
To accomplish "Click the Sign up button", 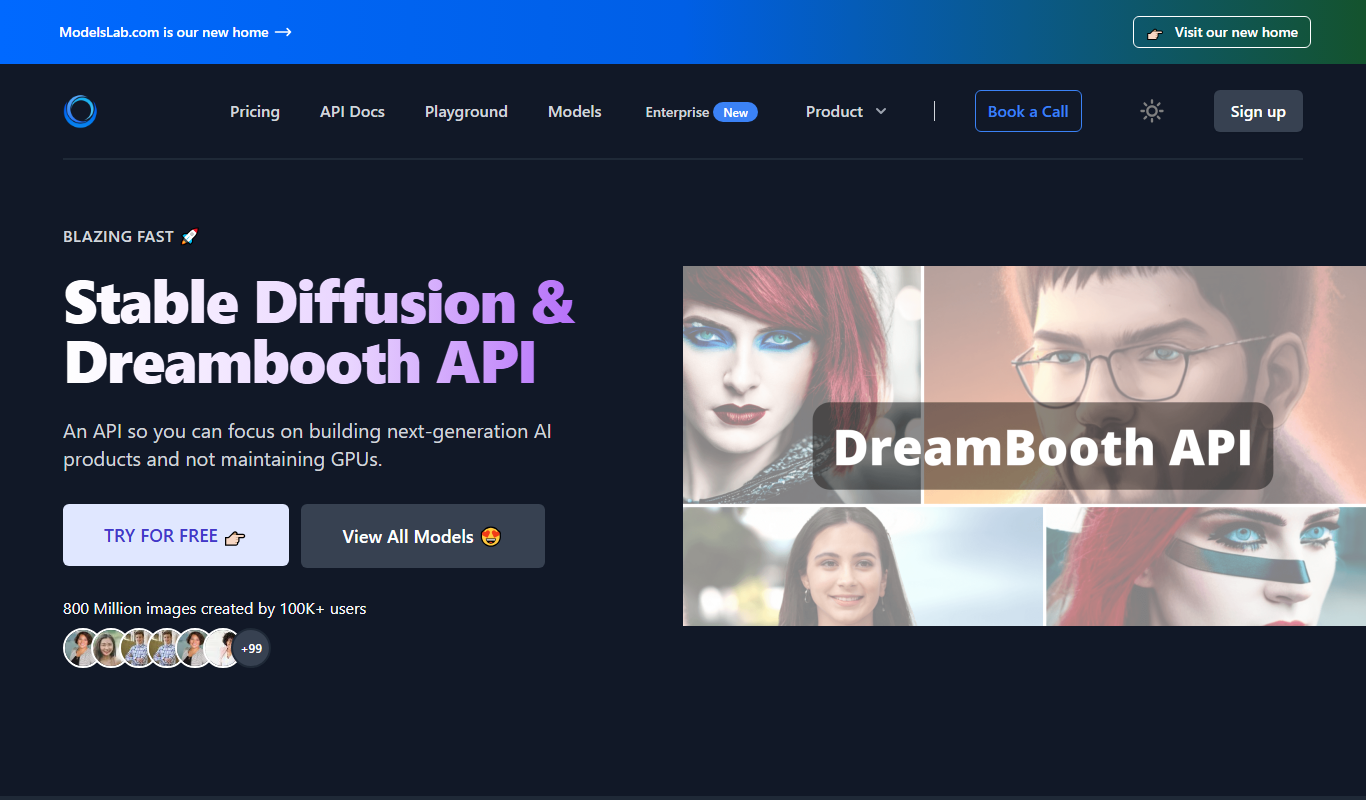I will tap(1258, 111).
